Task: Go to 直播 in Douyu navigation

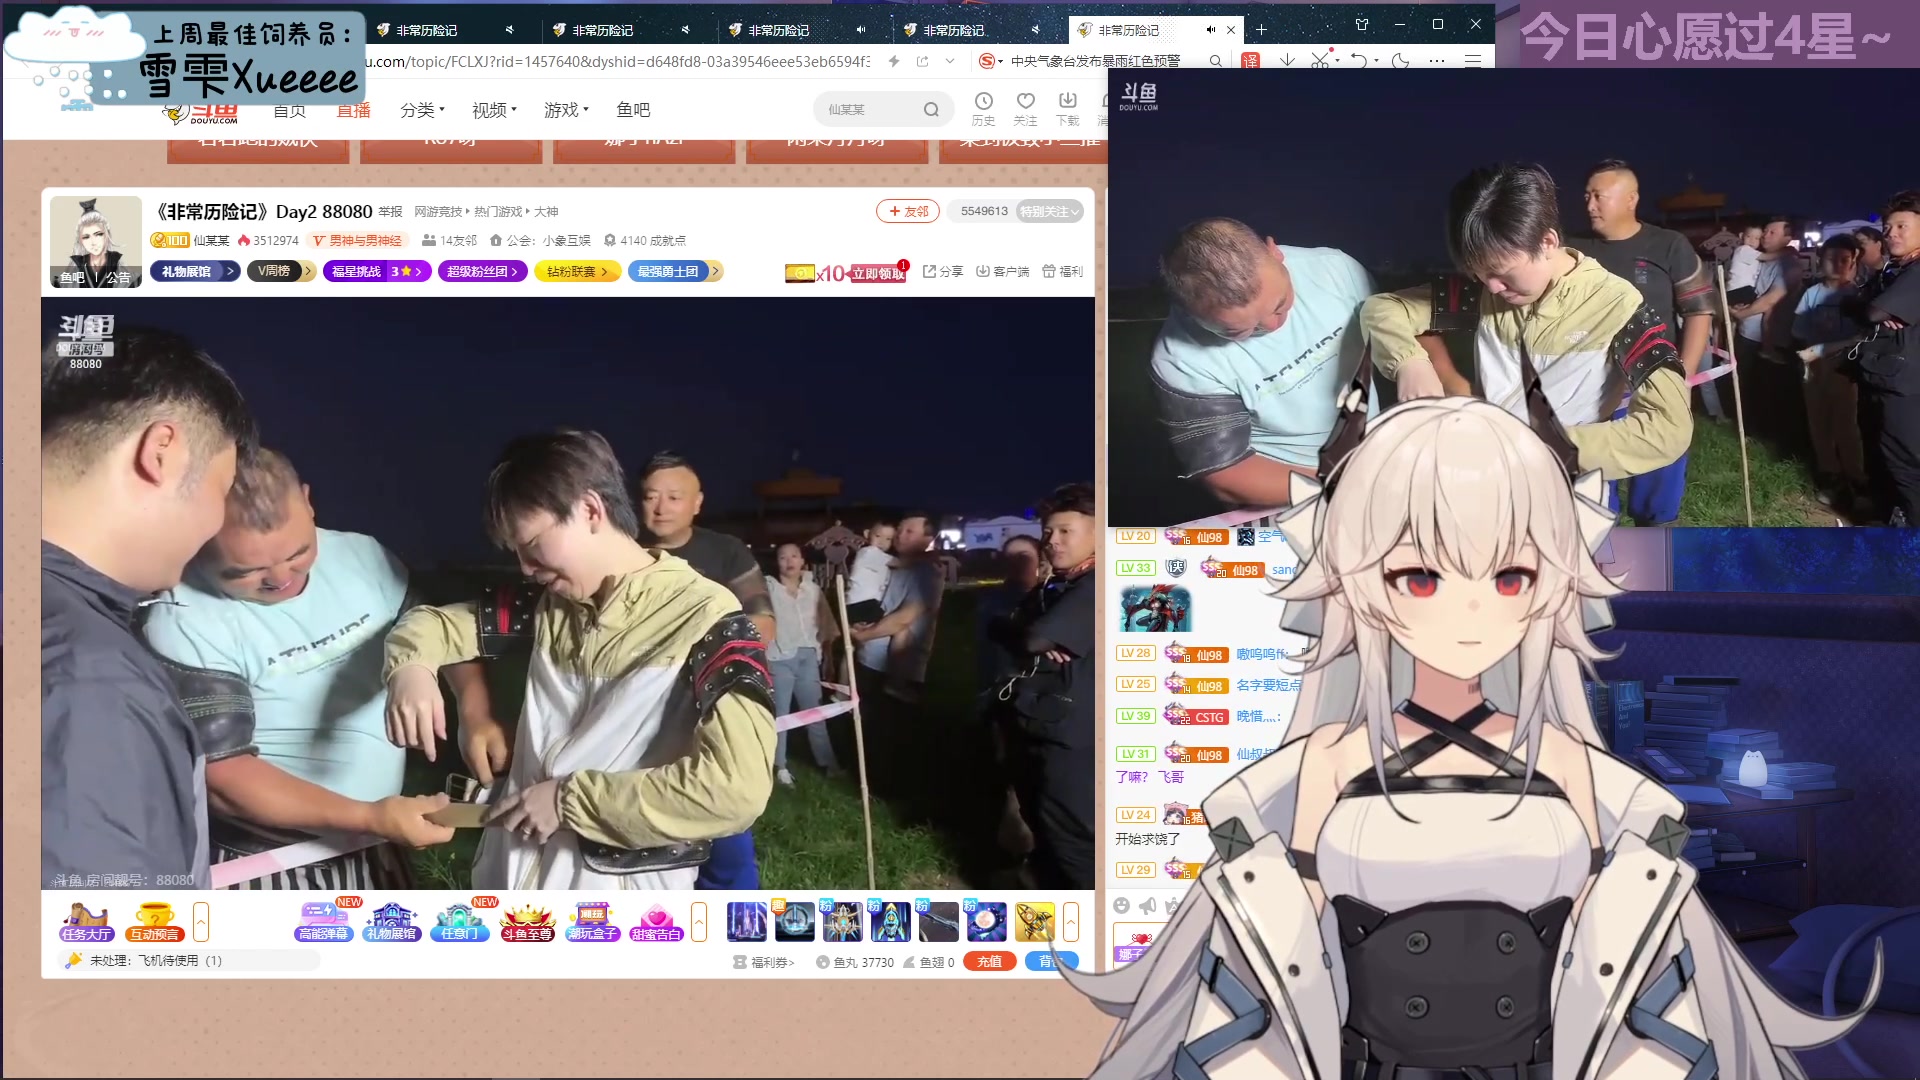Action: [x=353, y=110]
